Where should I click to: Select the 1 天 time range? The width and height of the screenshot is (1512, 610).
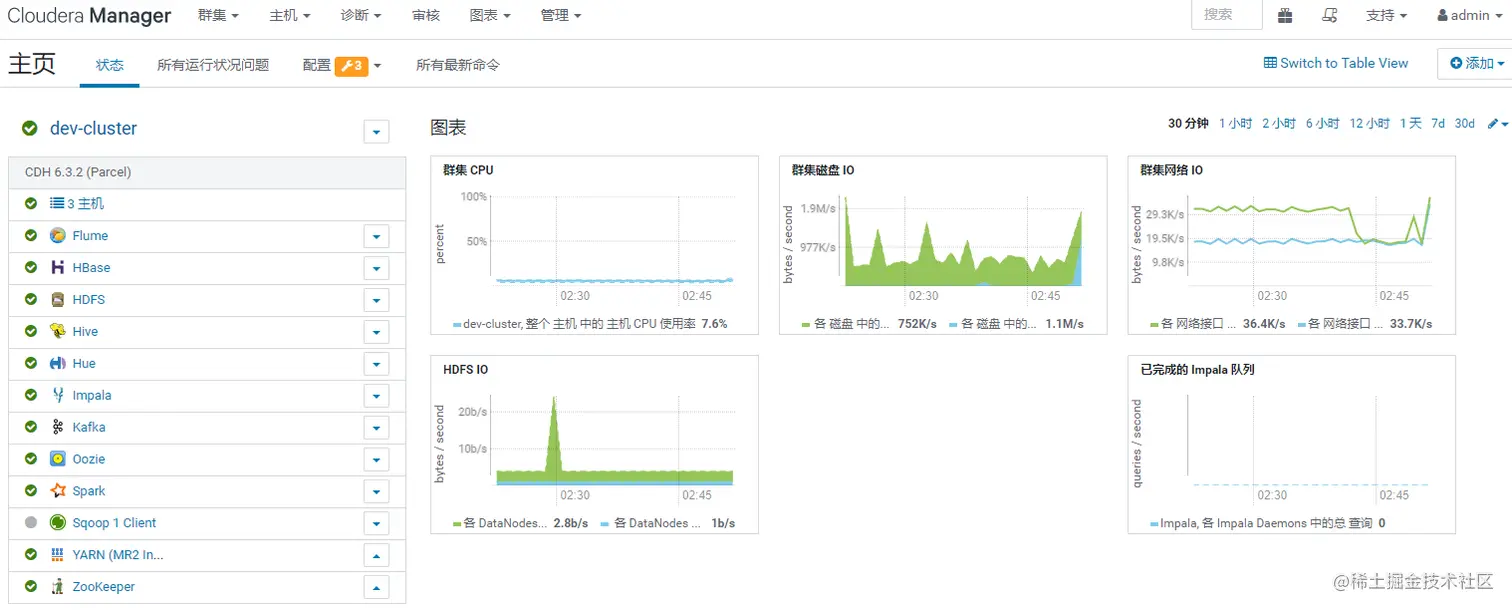click(x=1410, y=124)
